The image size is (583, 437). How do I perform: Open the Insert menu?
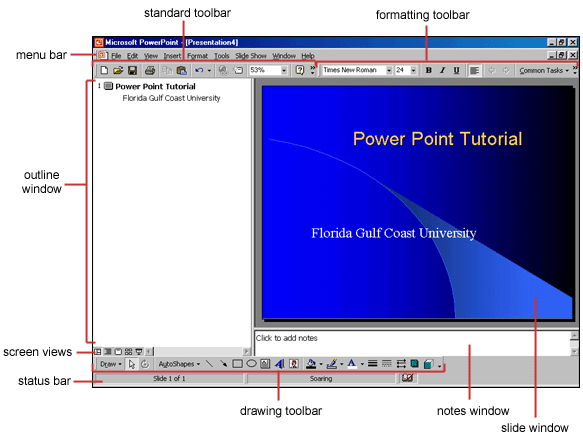173,56
